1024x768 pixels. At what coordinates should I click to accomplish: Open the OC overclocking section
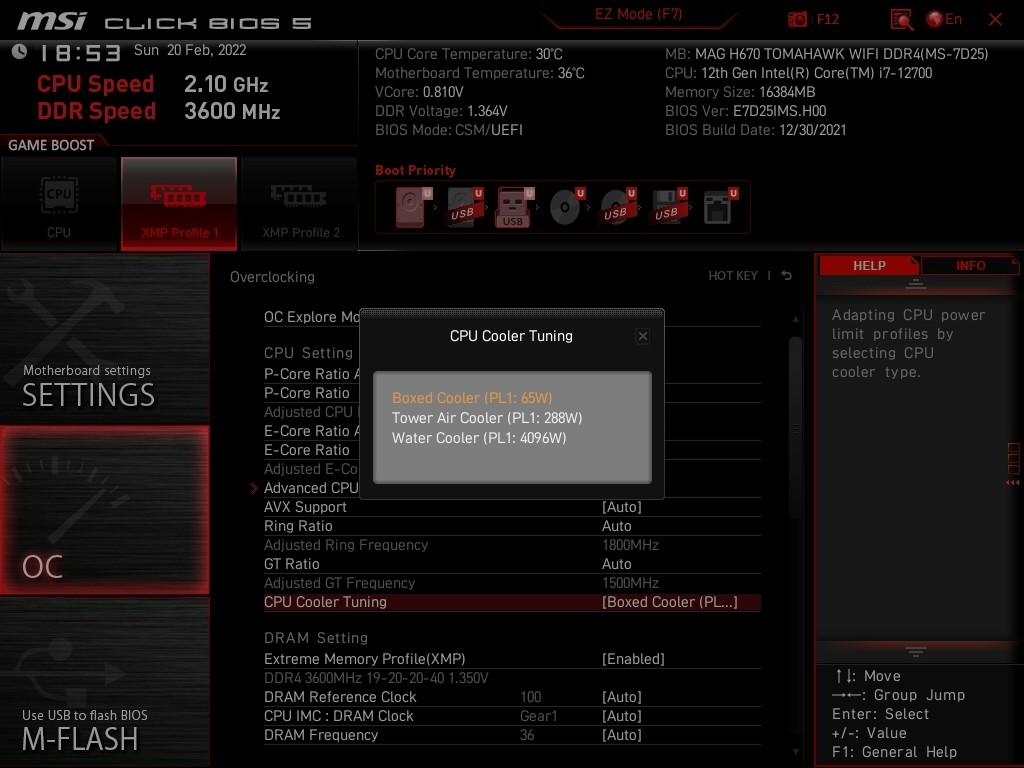pos(104,511)
